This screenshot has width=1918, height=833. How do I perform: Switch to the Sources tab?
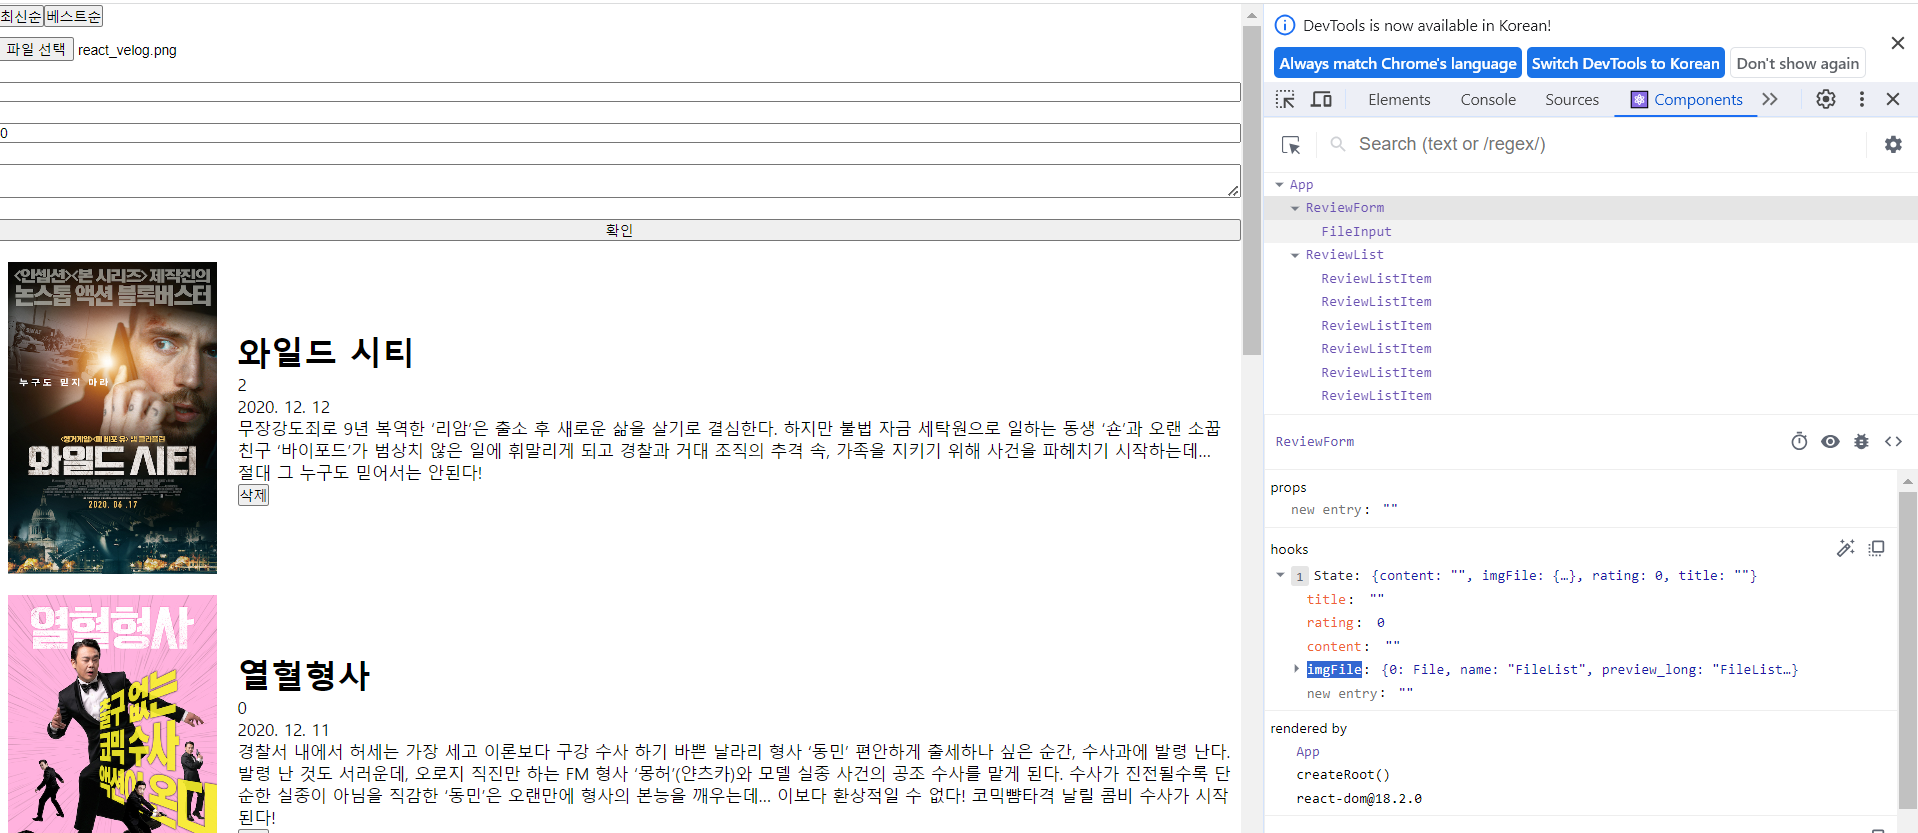coord(1572,99)
